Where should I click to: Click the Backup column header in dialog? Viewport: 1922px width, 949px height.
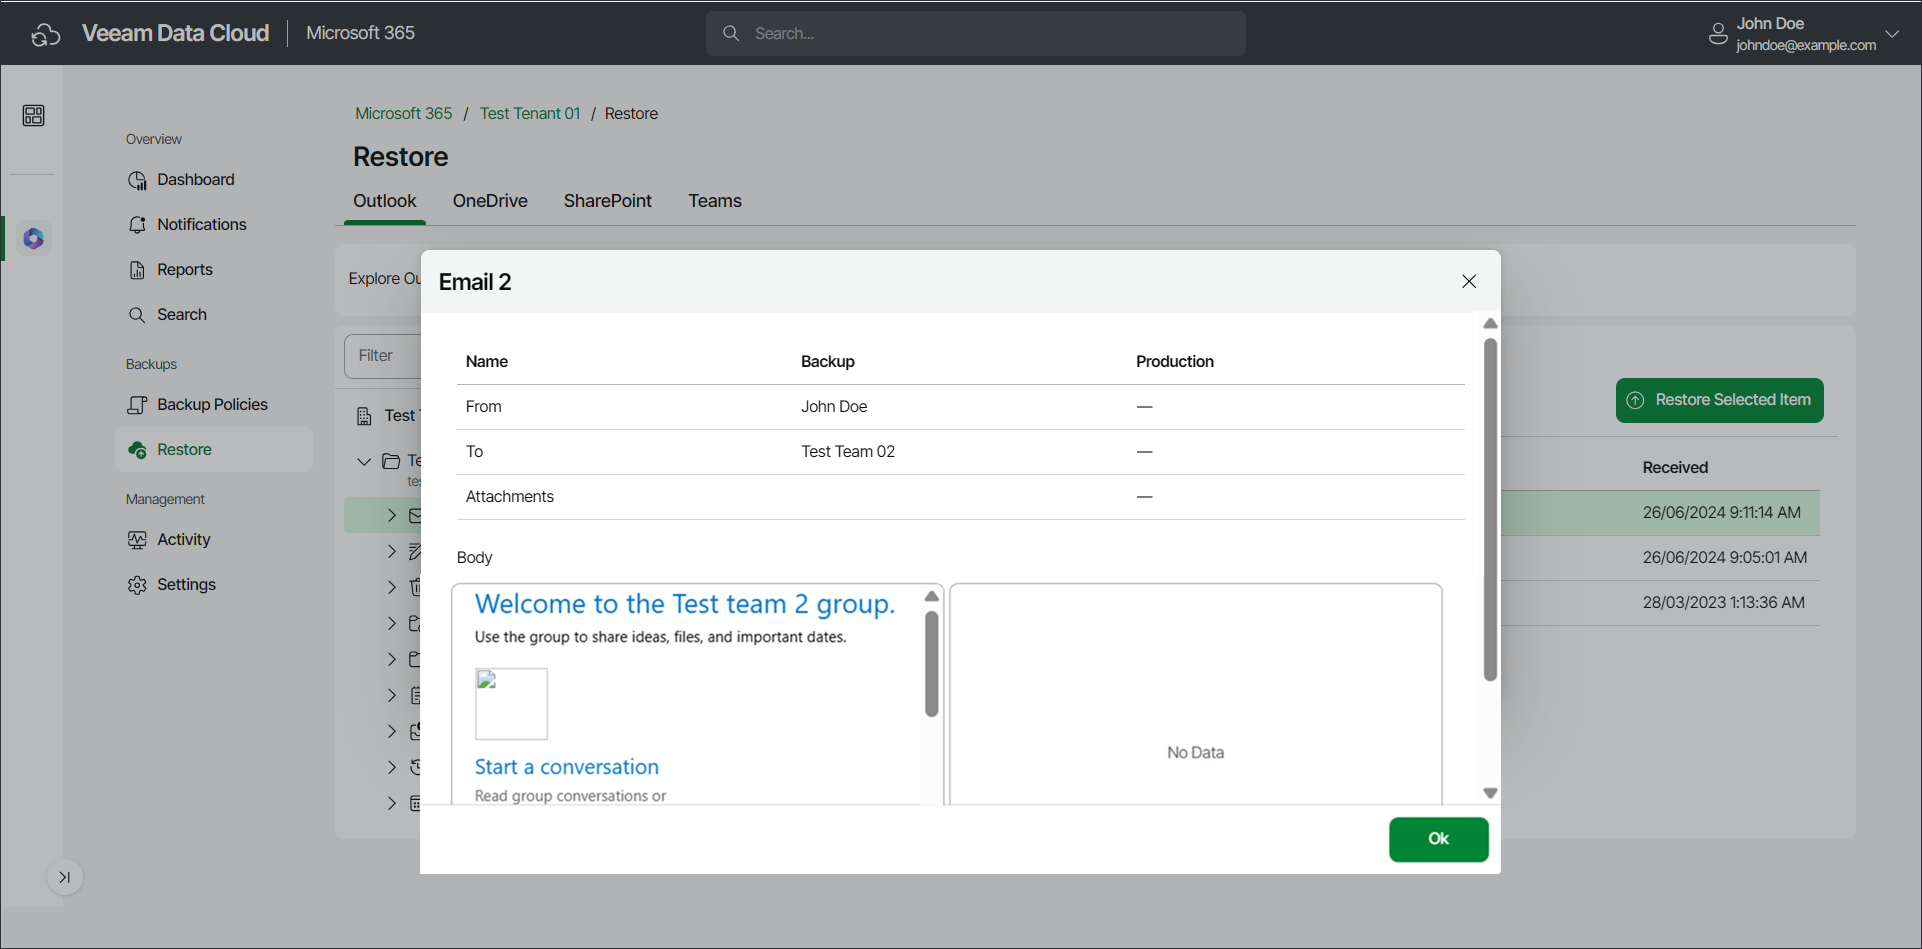click(x=828, y=362)
